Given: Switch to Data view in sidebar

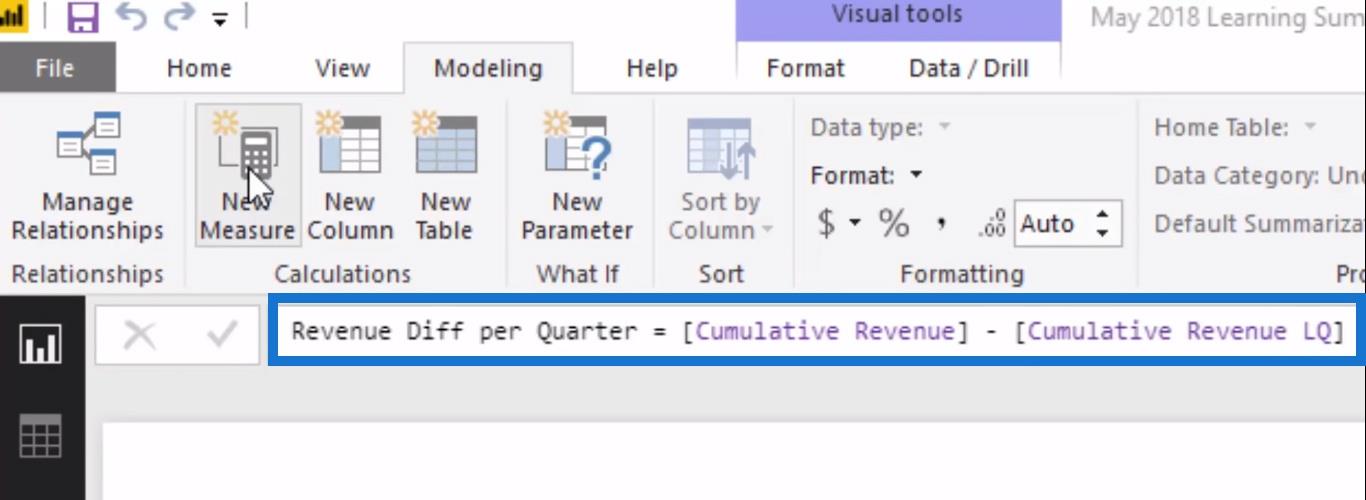Looking at the screenshot, I should click(x=41, y=436).
